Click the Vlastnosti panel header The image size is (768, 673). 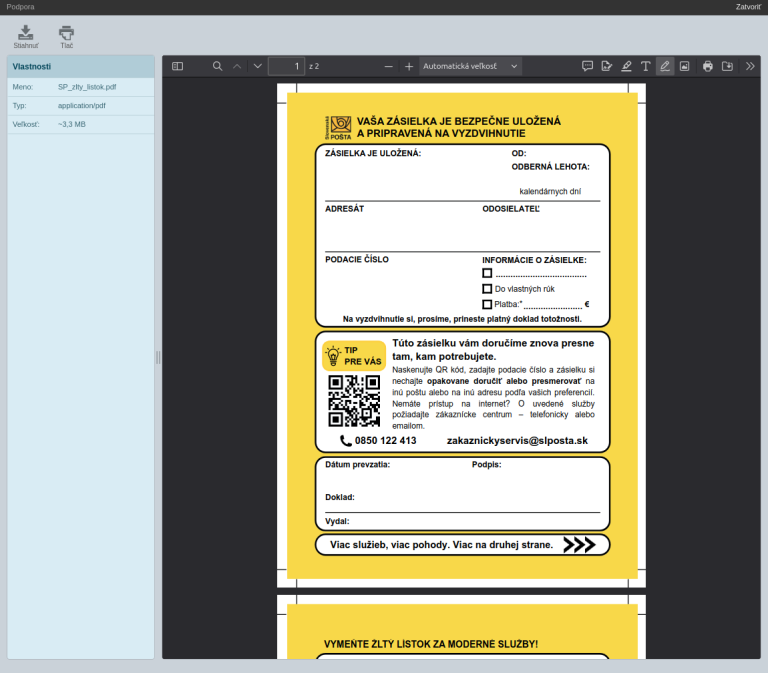(81, 67)
